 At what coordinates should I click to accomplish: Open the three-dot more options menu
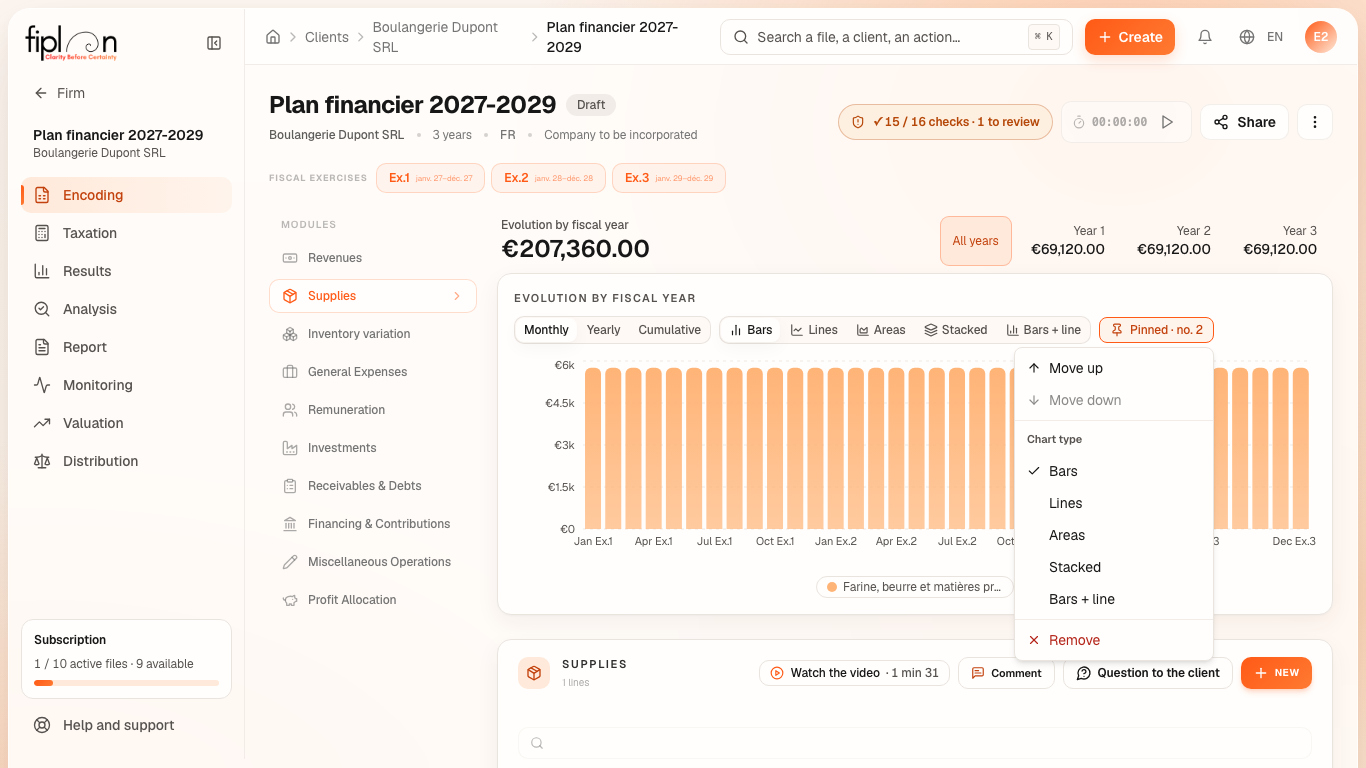click(1315, 122)
